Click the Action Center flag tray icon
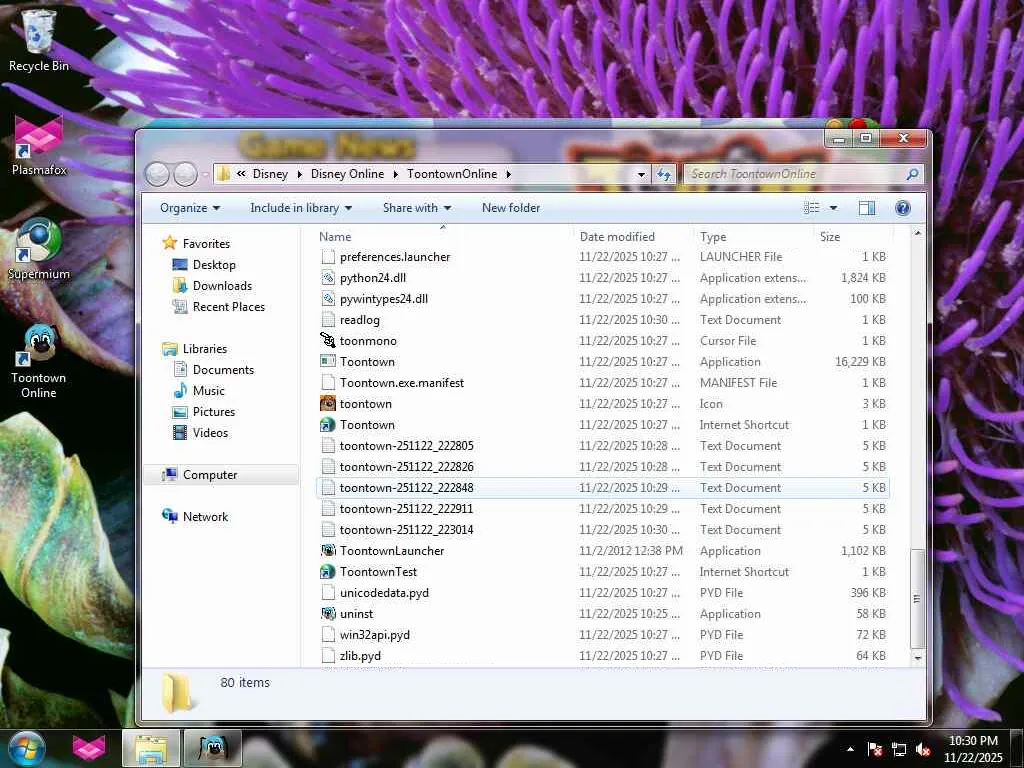The width and height of the screenshot is (1024, 768). 875,749
